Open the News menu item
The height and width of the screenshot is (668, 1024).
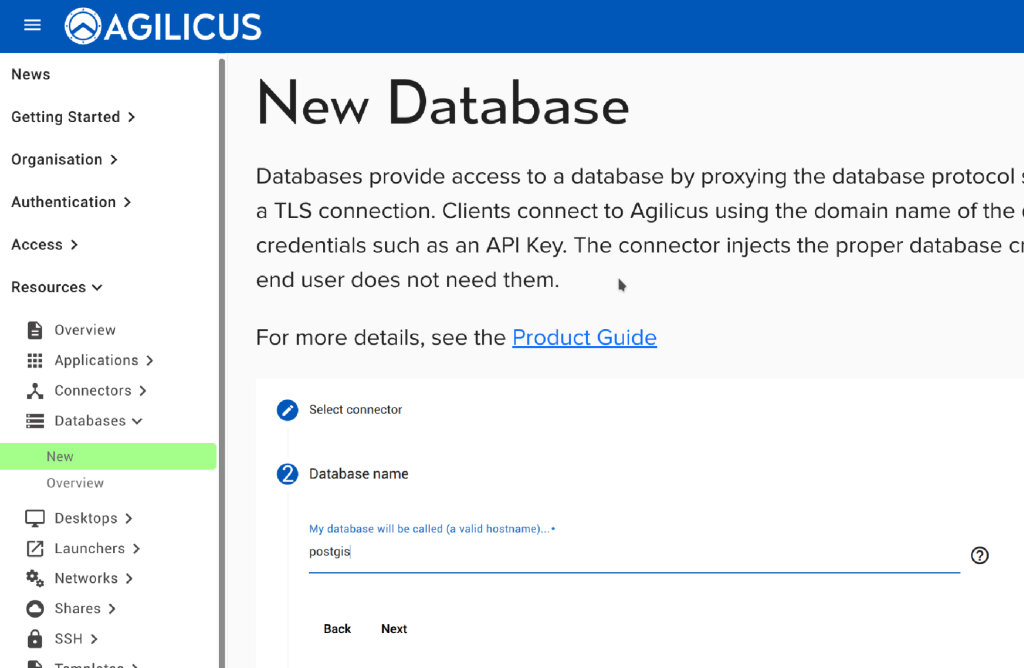(x=31, y=74)
